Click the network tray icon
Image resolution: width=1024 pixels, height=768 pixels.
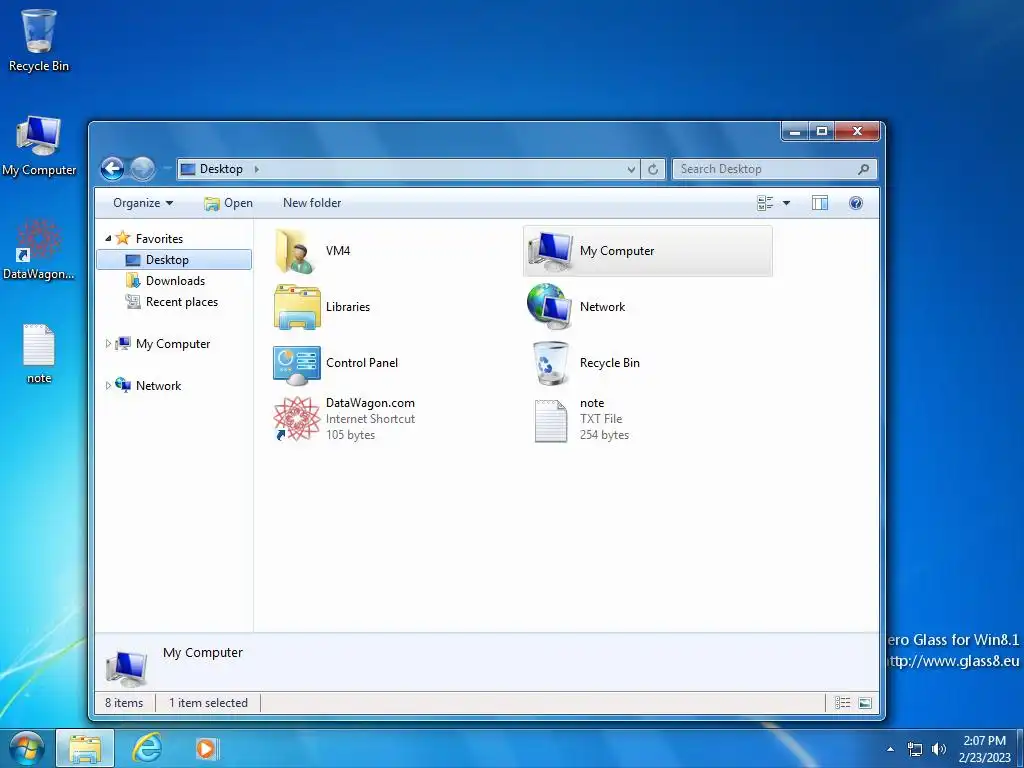915,749
